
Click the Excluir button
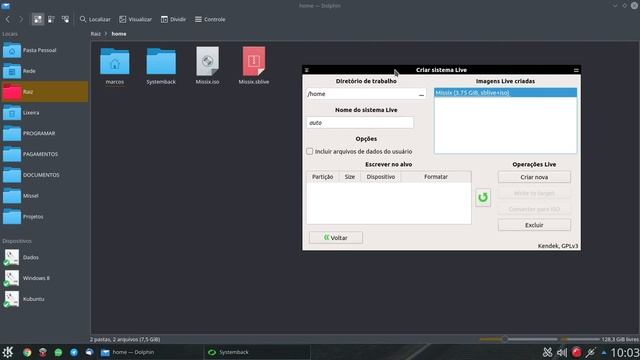[x=534, y=225]
